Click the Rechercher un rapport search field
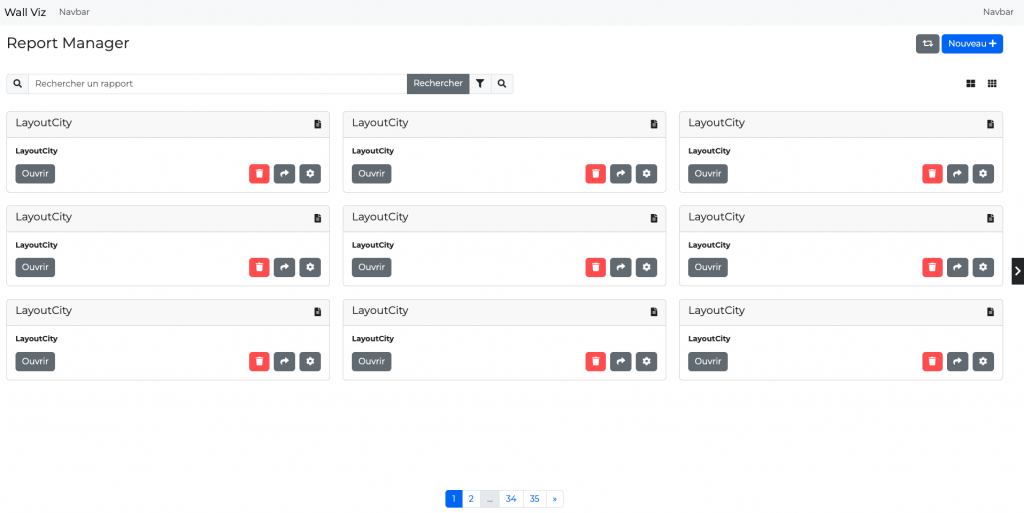This screenshot has width=1024, height=513. pyautogui.click(x=217, y=84)
